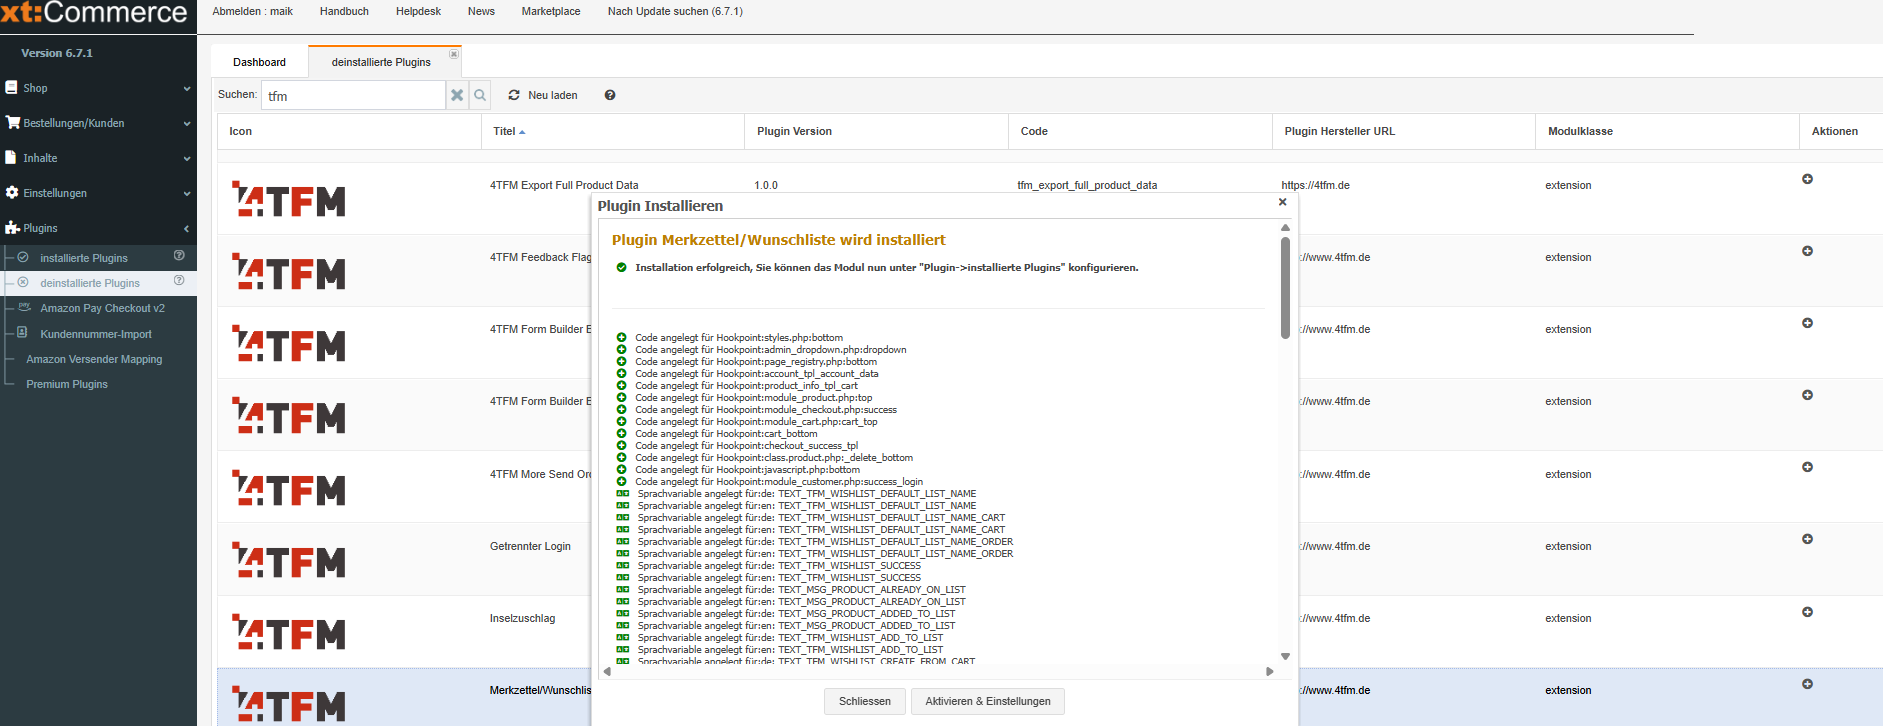Open Amazon Pay Checkout v2
The image size is (1883, 726).
(102, 308)
